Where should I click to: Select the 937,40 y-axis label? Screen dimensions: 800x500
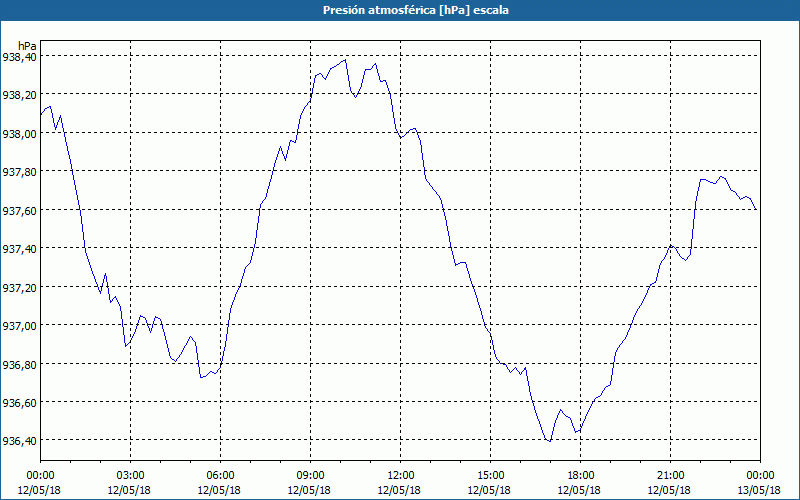[19, 248]
